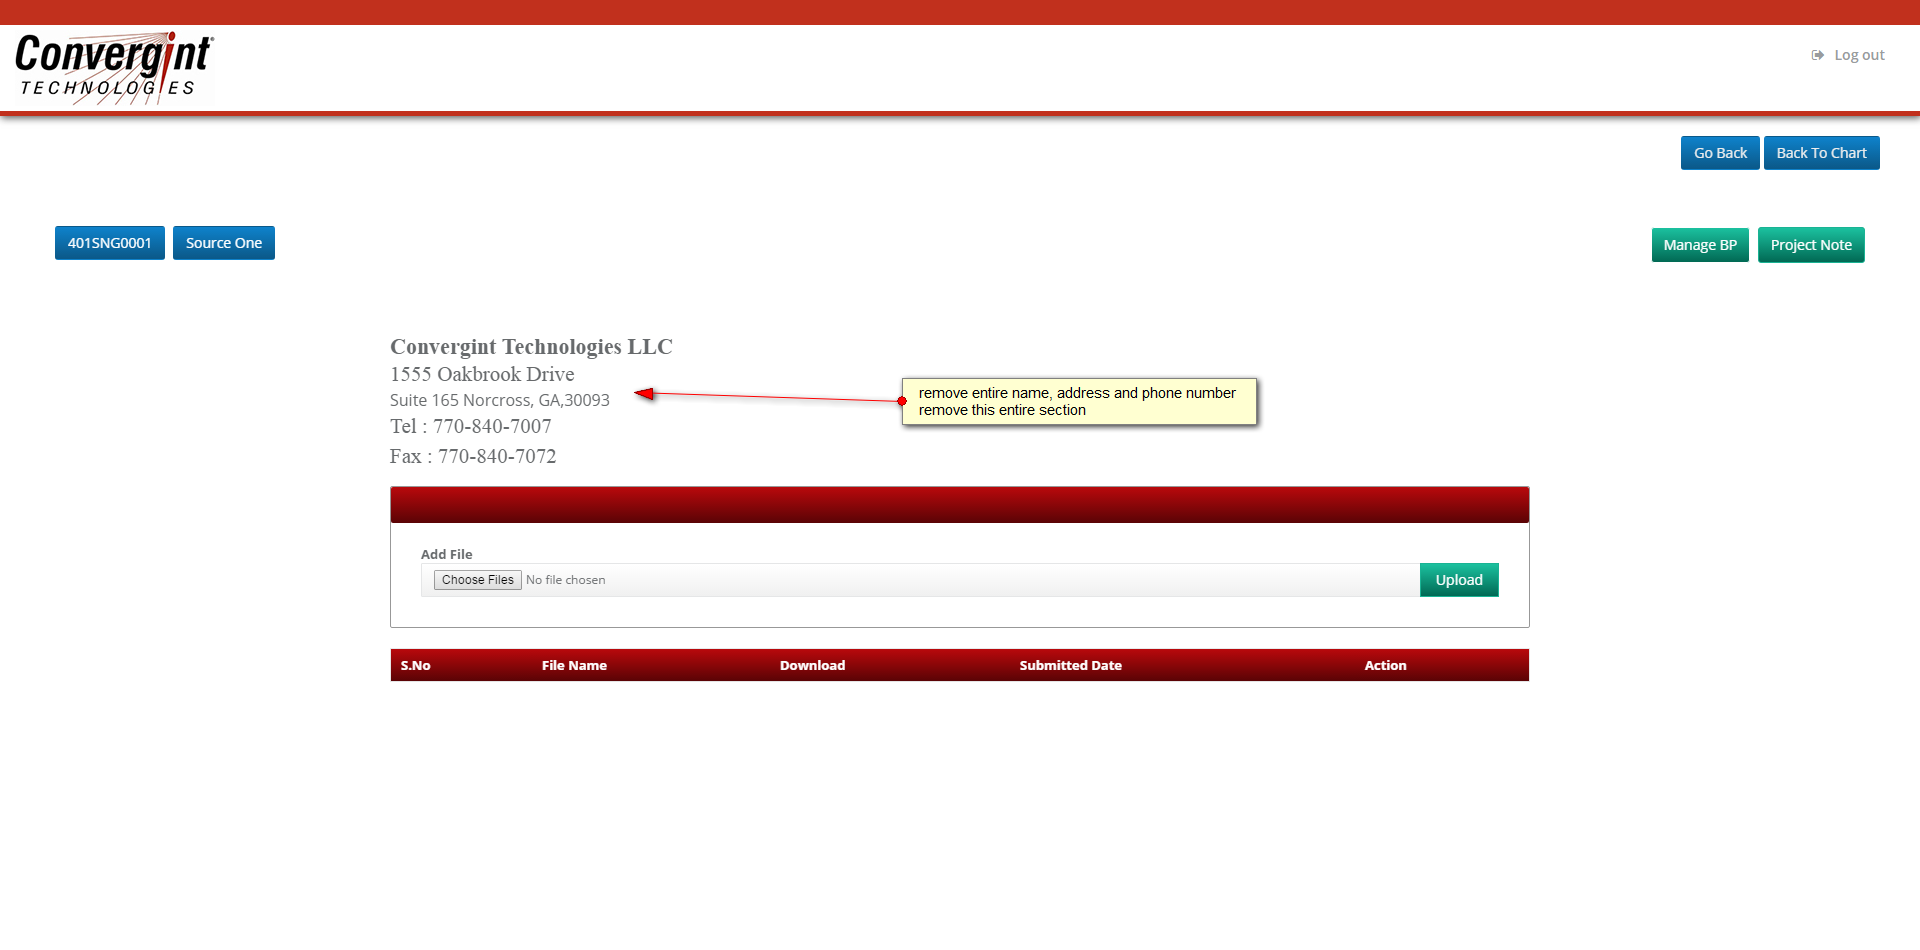Return using Back To Chart button
Image resolution: width=1920 pixels, height=950 pixels.
[1821, 153]
